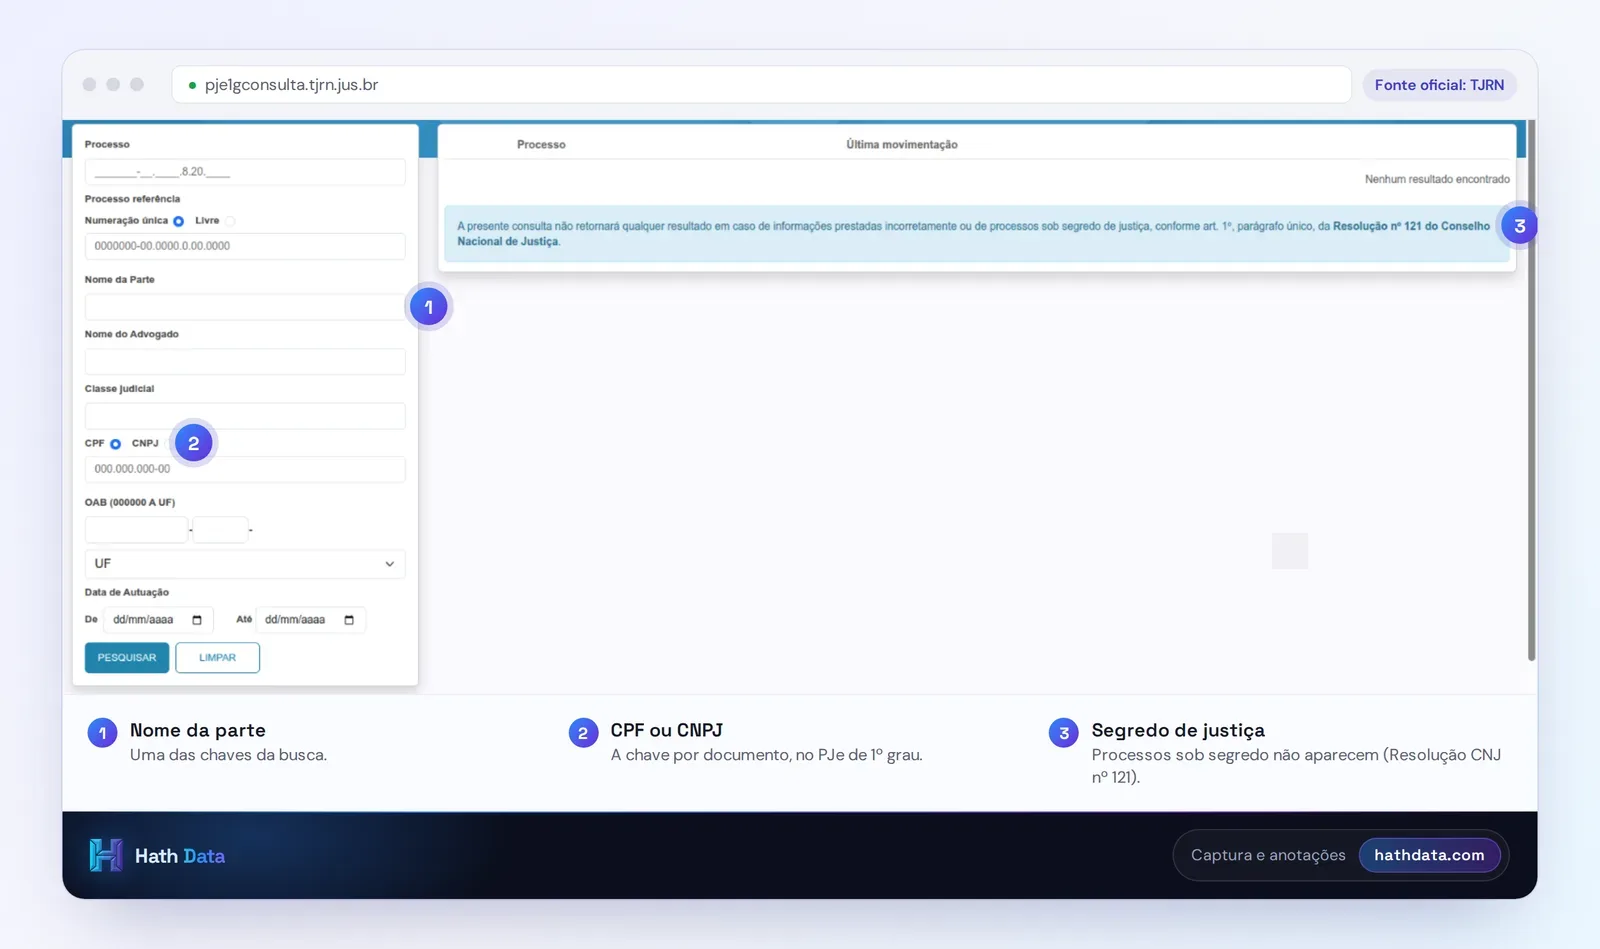The width and height of the screenshot is (1600, 949).
Task: Click the PESQUISAR button
Action: [x=127, y=658]
